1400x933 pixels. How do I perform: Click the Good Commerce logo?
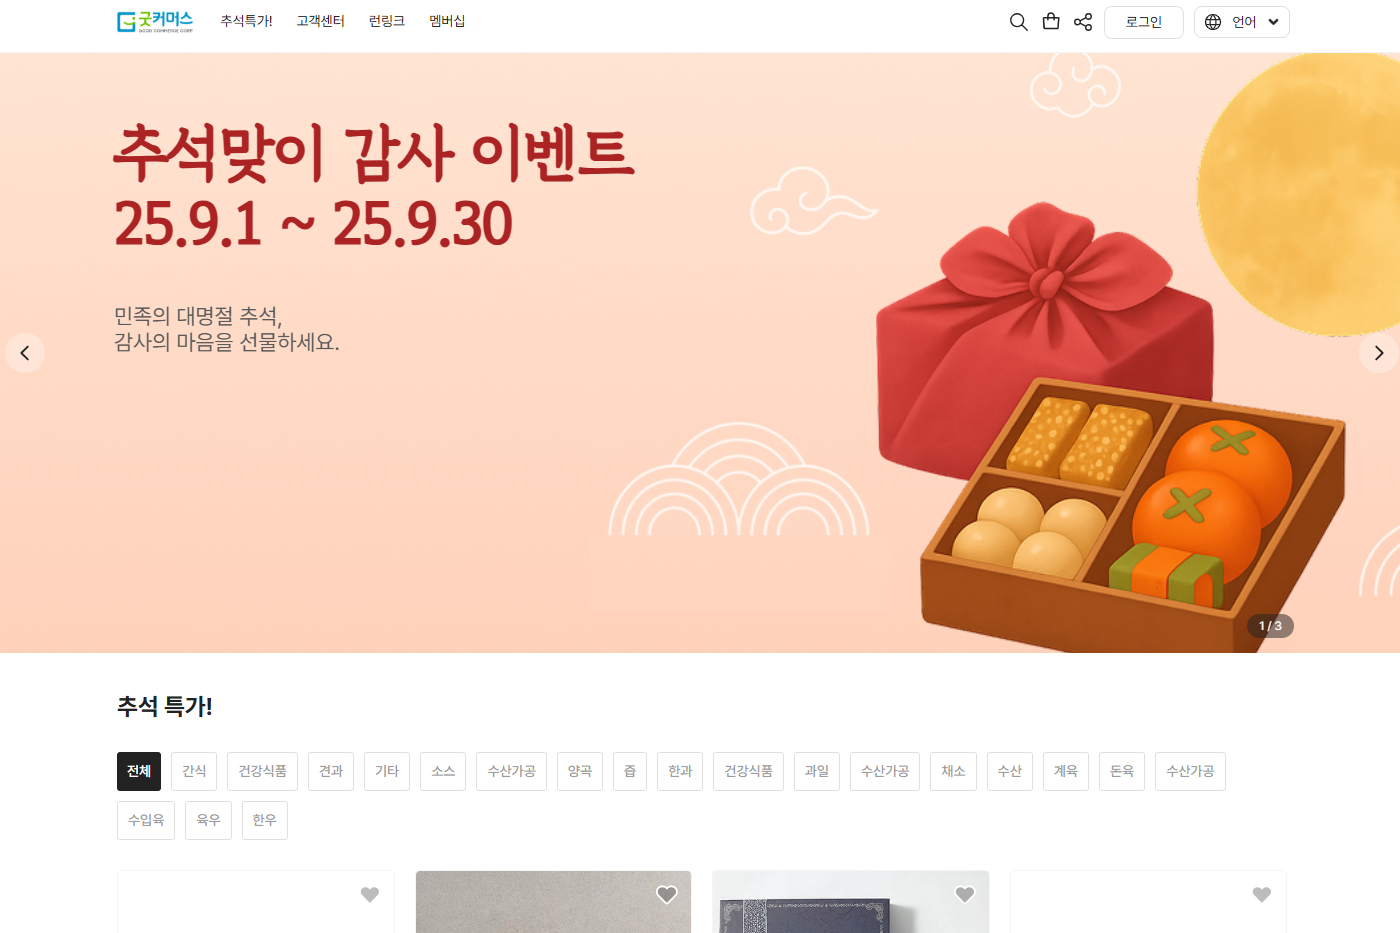point(155,21)
